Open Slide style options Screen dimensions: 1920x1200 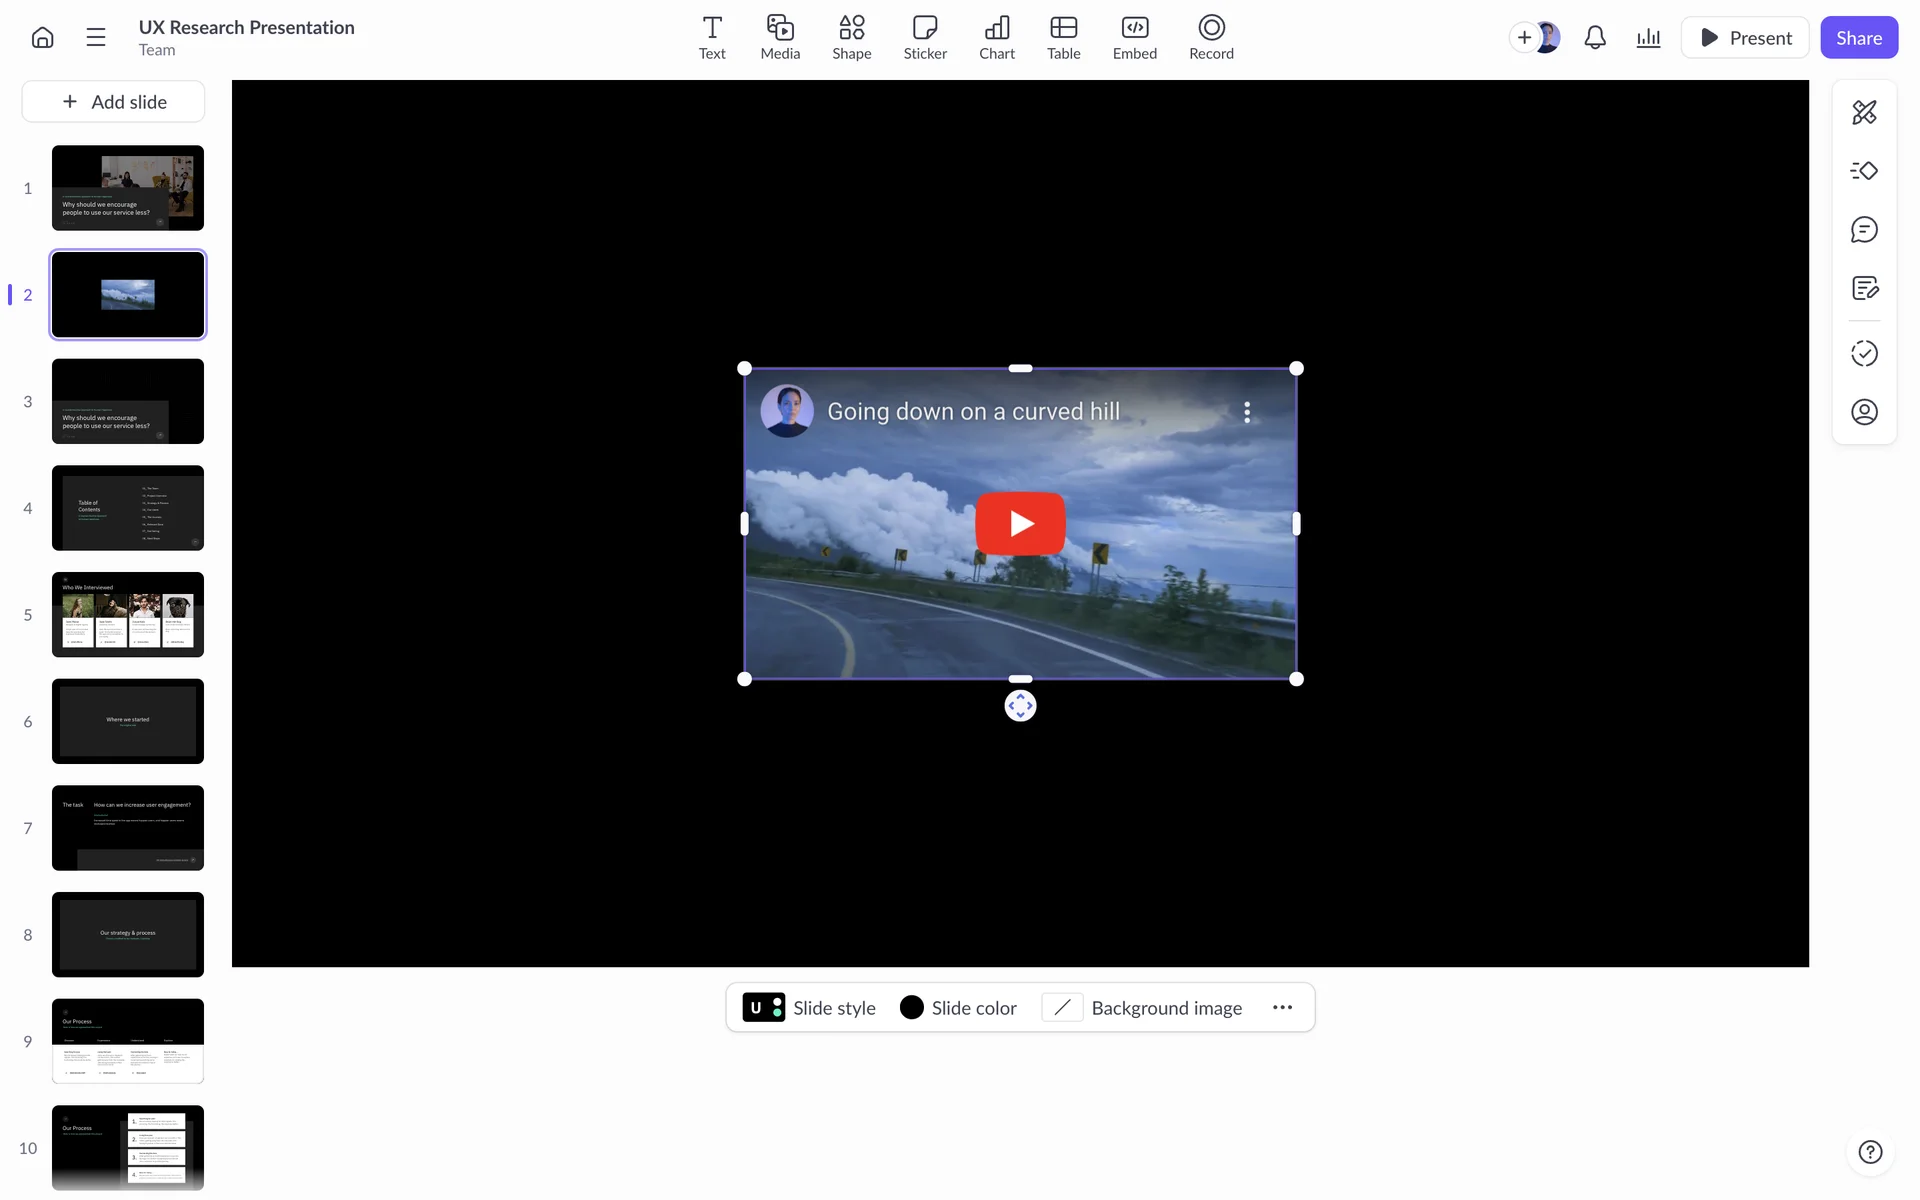point(809,1008)
